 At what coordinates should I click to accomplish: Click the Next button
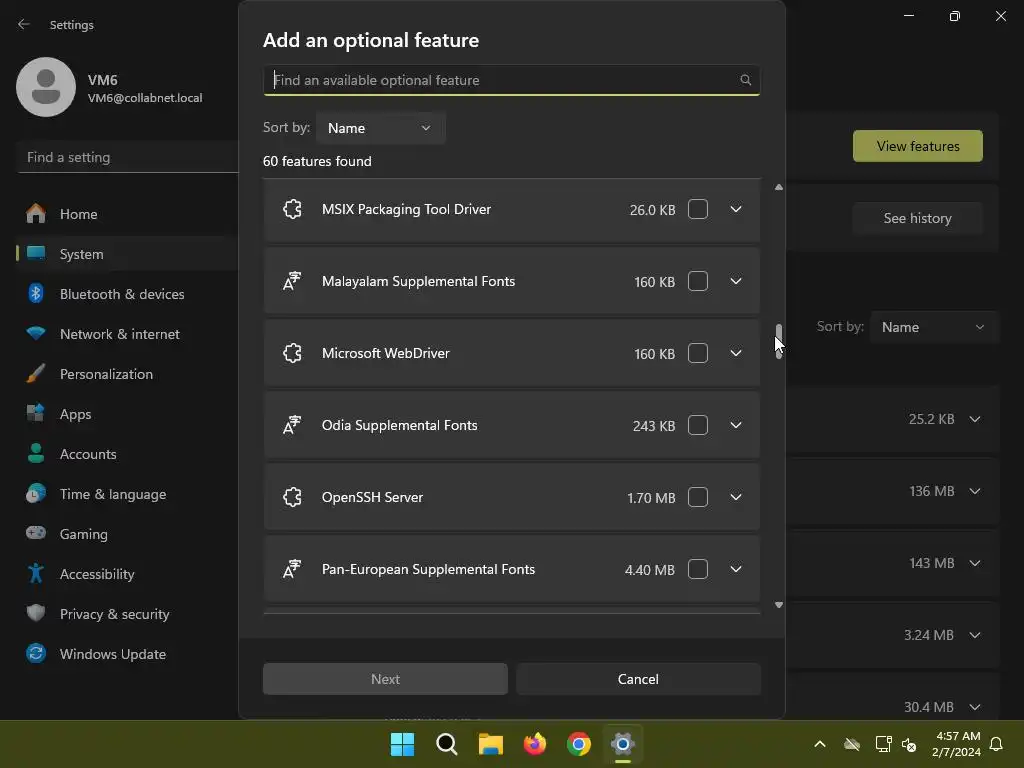(x=385, y=679)
